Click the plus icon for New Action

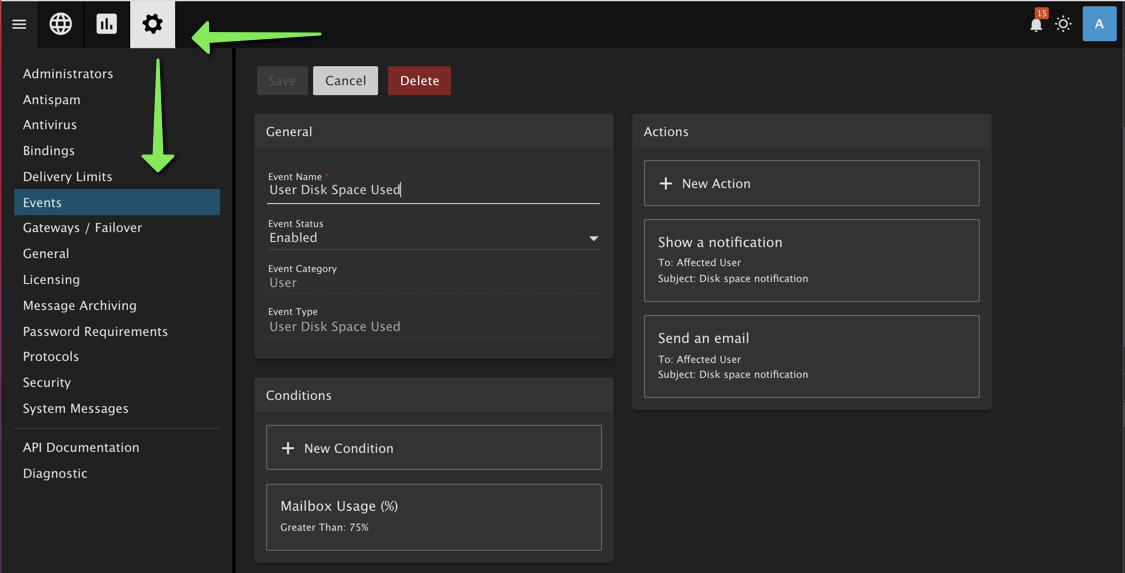(666, 184)
